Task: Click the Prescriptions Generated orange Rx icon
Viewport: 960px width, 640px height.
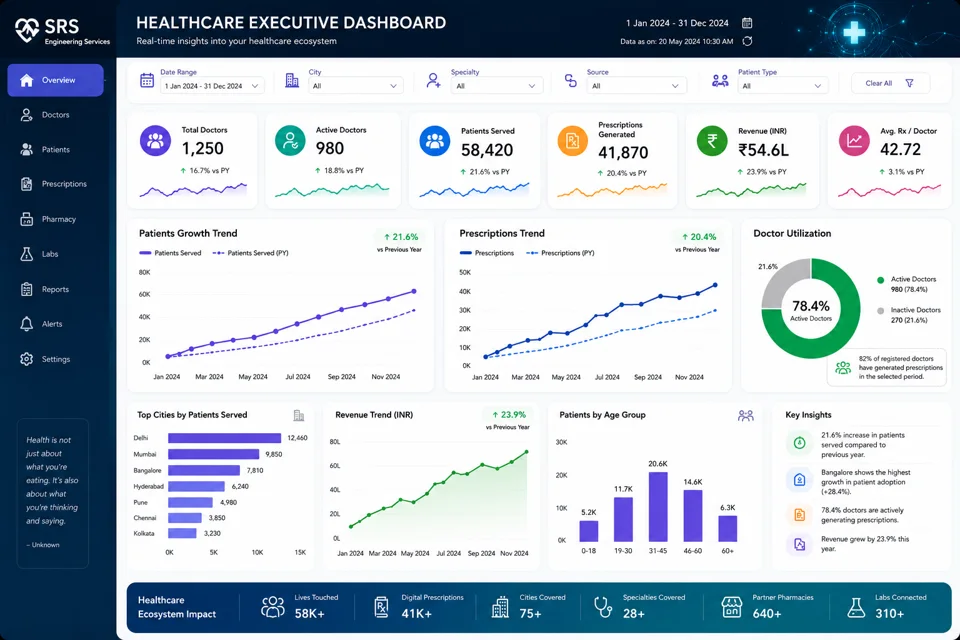Action: 572,141
